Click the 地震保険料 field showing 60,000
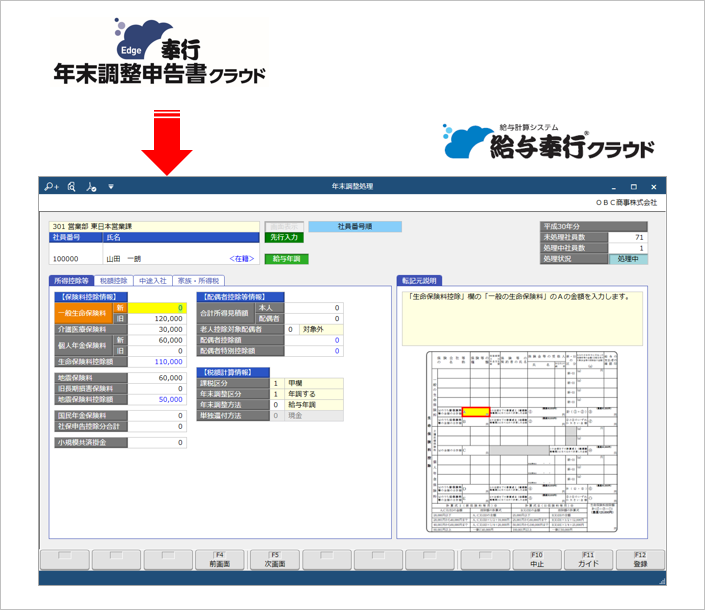This screenshot has height=610, width=705. point(157,378)
